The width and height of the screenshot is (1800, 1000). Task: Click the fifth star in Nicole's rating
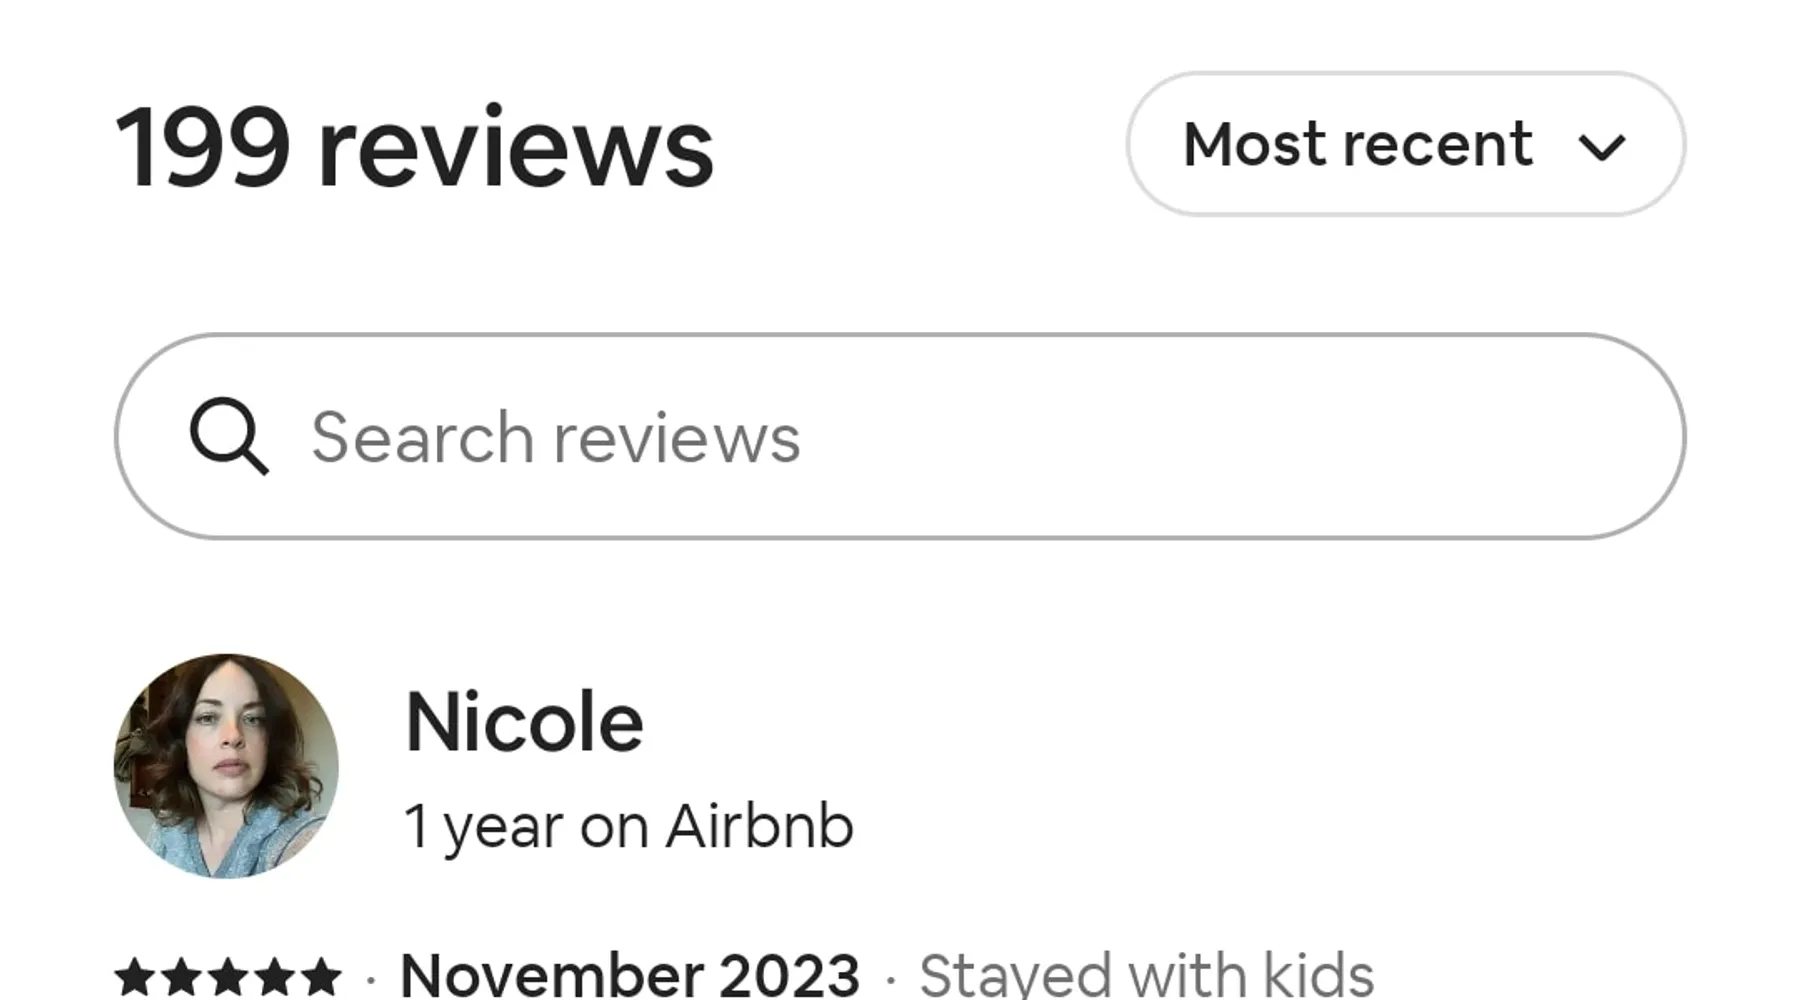(x=322, y=977)
